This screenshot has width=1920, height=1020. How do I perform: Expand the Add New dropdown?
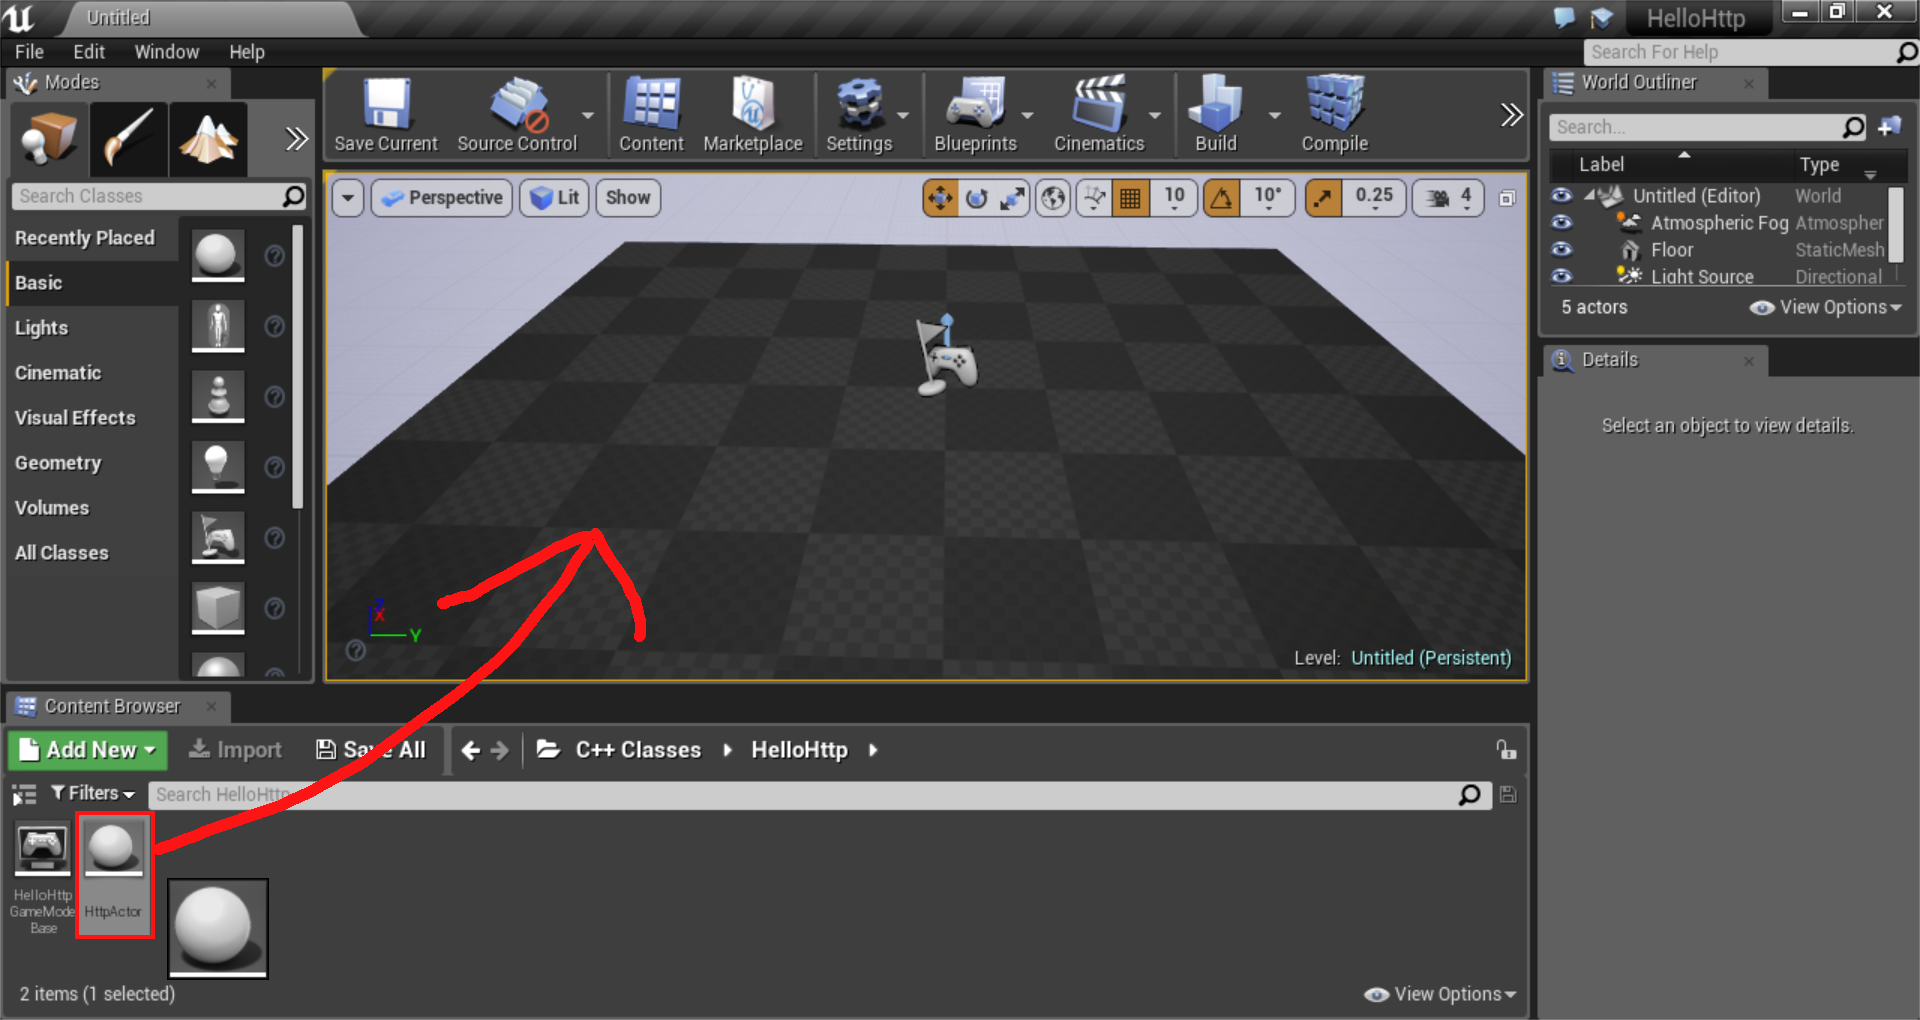88,750
